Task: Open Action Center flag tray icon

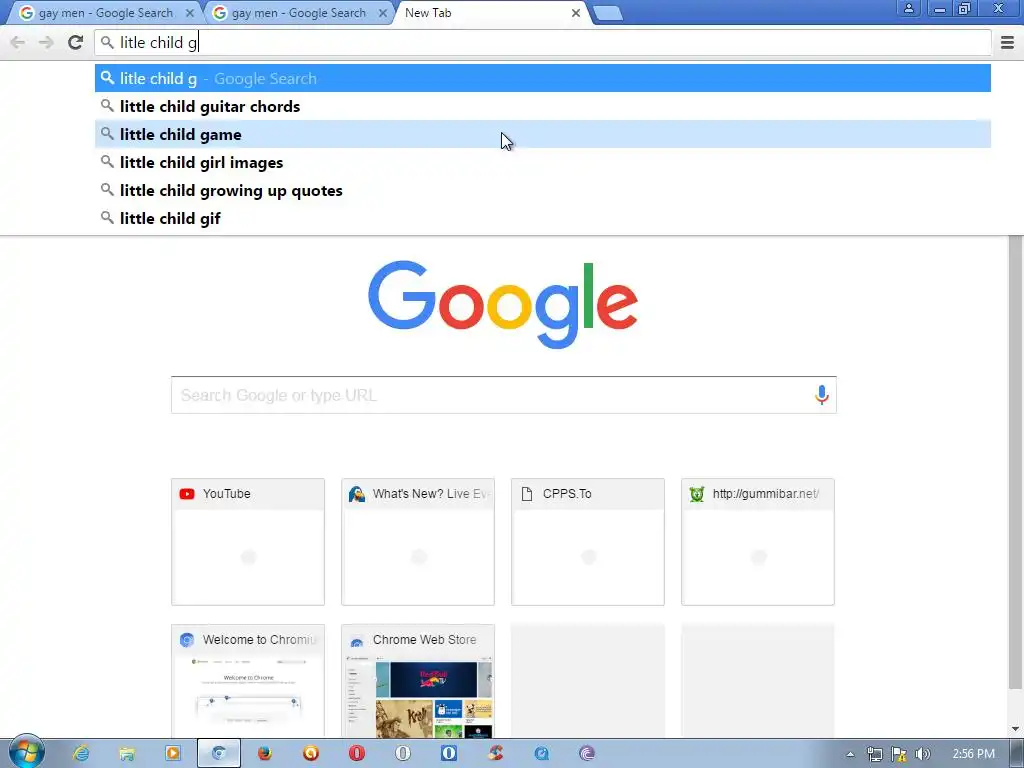Action: pos(899,754)
